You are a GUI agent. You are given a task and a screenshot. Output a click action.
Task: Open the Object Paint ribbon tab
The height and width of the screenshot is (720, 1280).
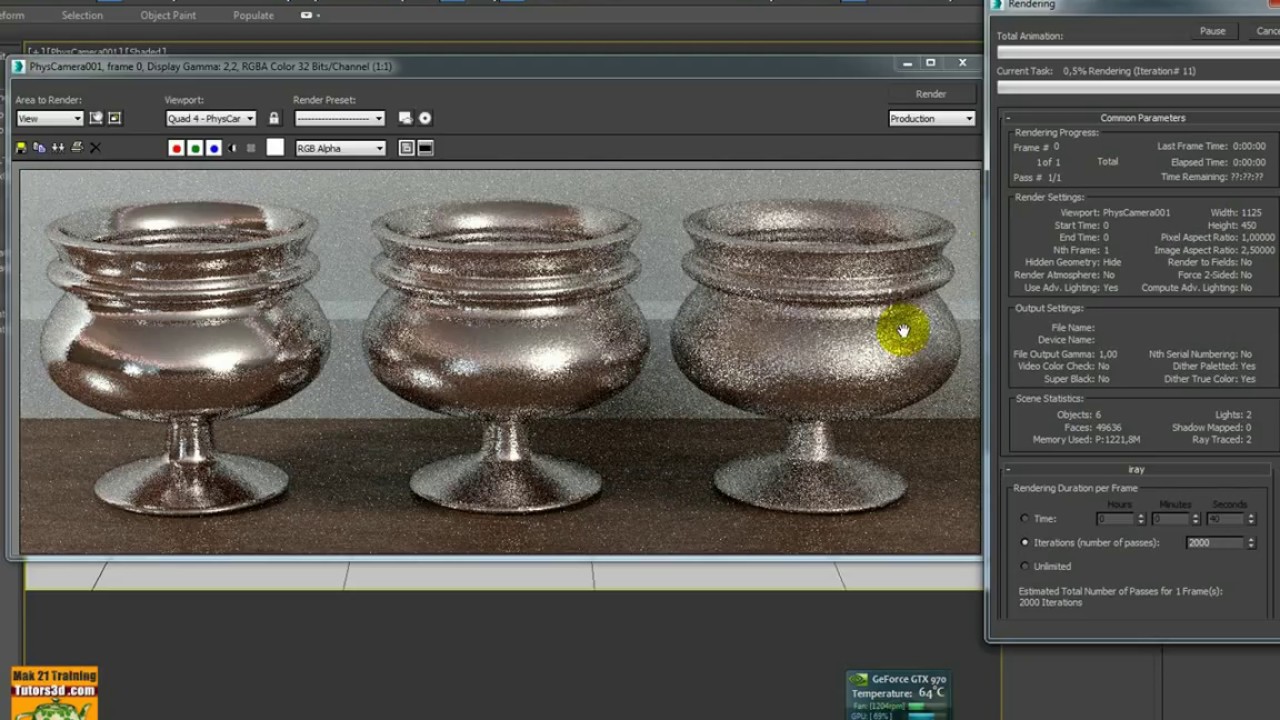click(168, 15)
